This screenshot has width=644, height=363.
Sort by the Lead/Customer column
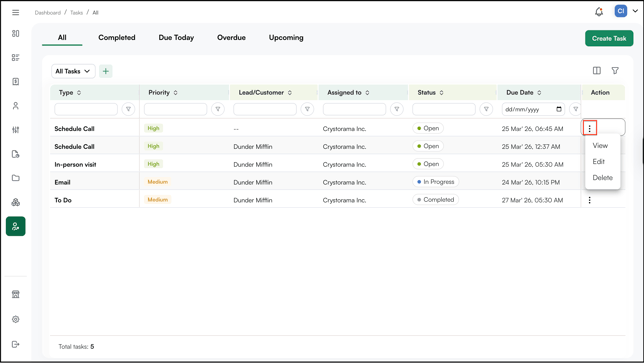[290, 93]
